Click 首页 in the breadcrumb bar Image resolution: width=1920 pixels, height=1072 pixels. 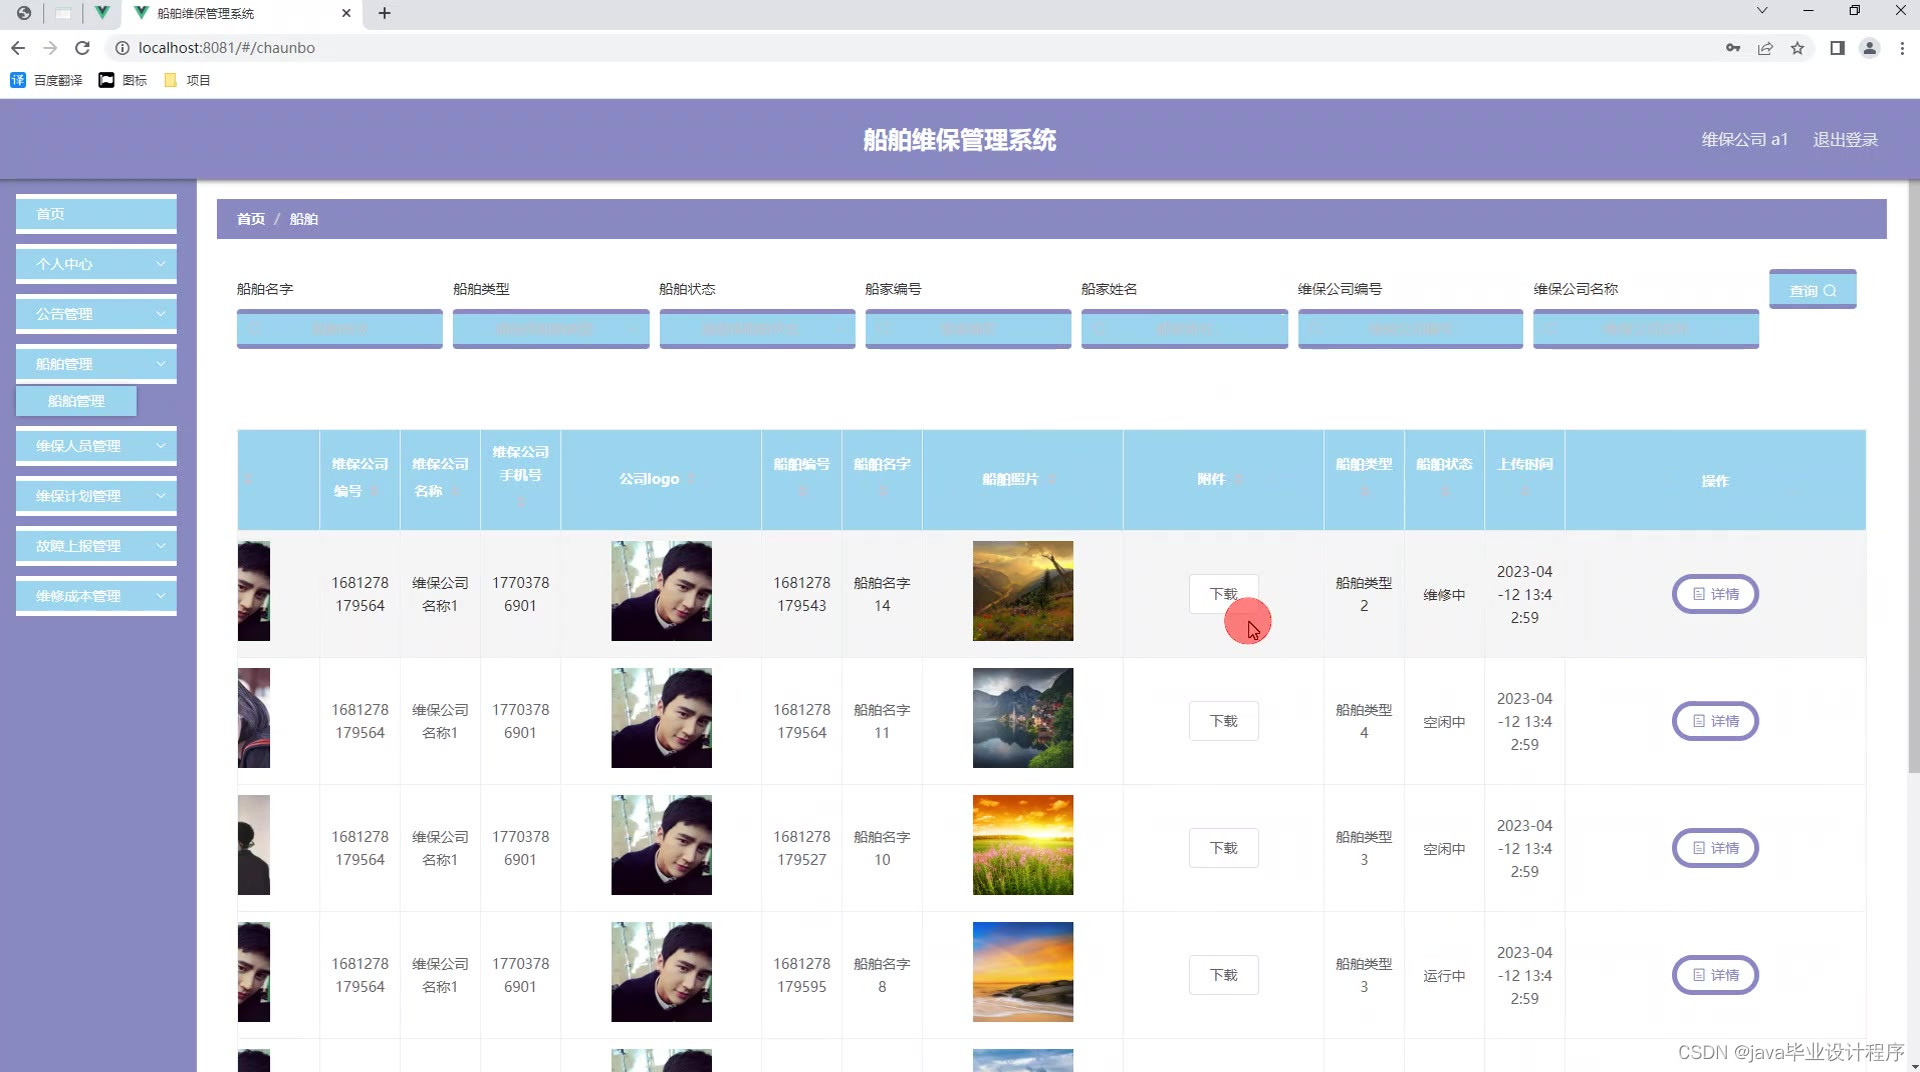tap(251, 219)
